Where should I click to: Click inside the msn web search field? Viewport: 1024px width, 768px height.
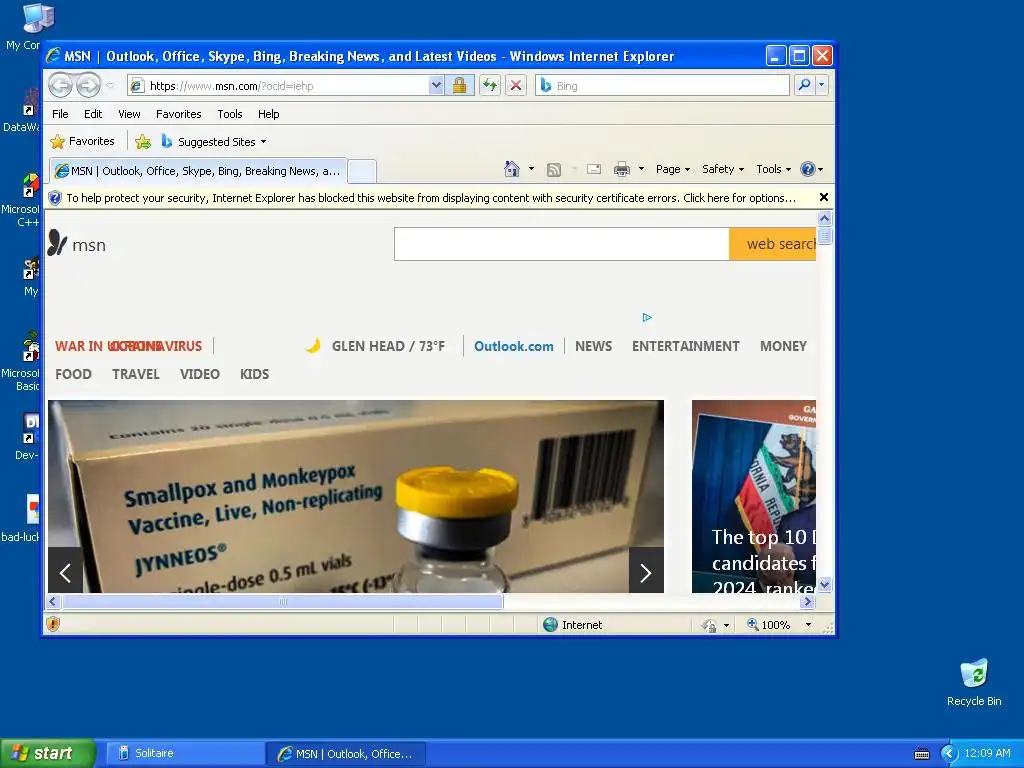point(562,244)
